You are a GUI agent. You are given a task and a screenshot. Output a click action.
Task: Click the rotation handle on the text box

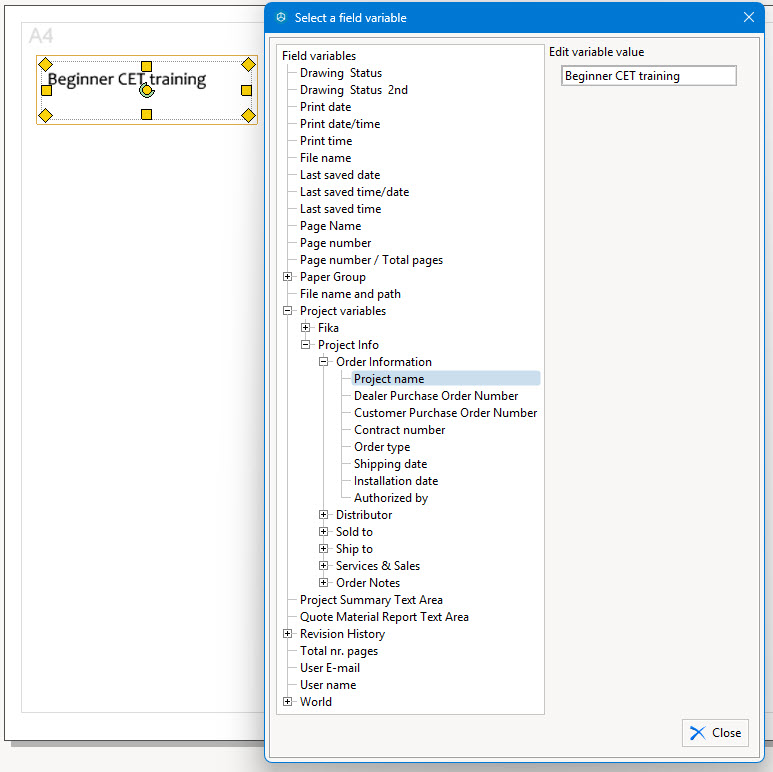[x=146, y=91]
